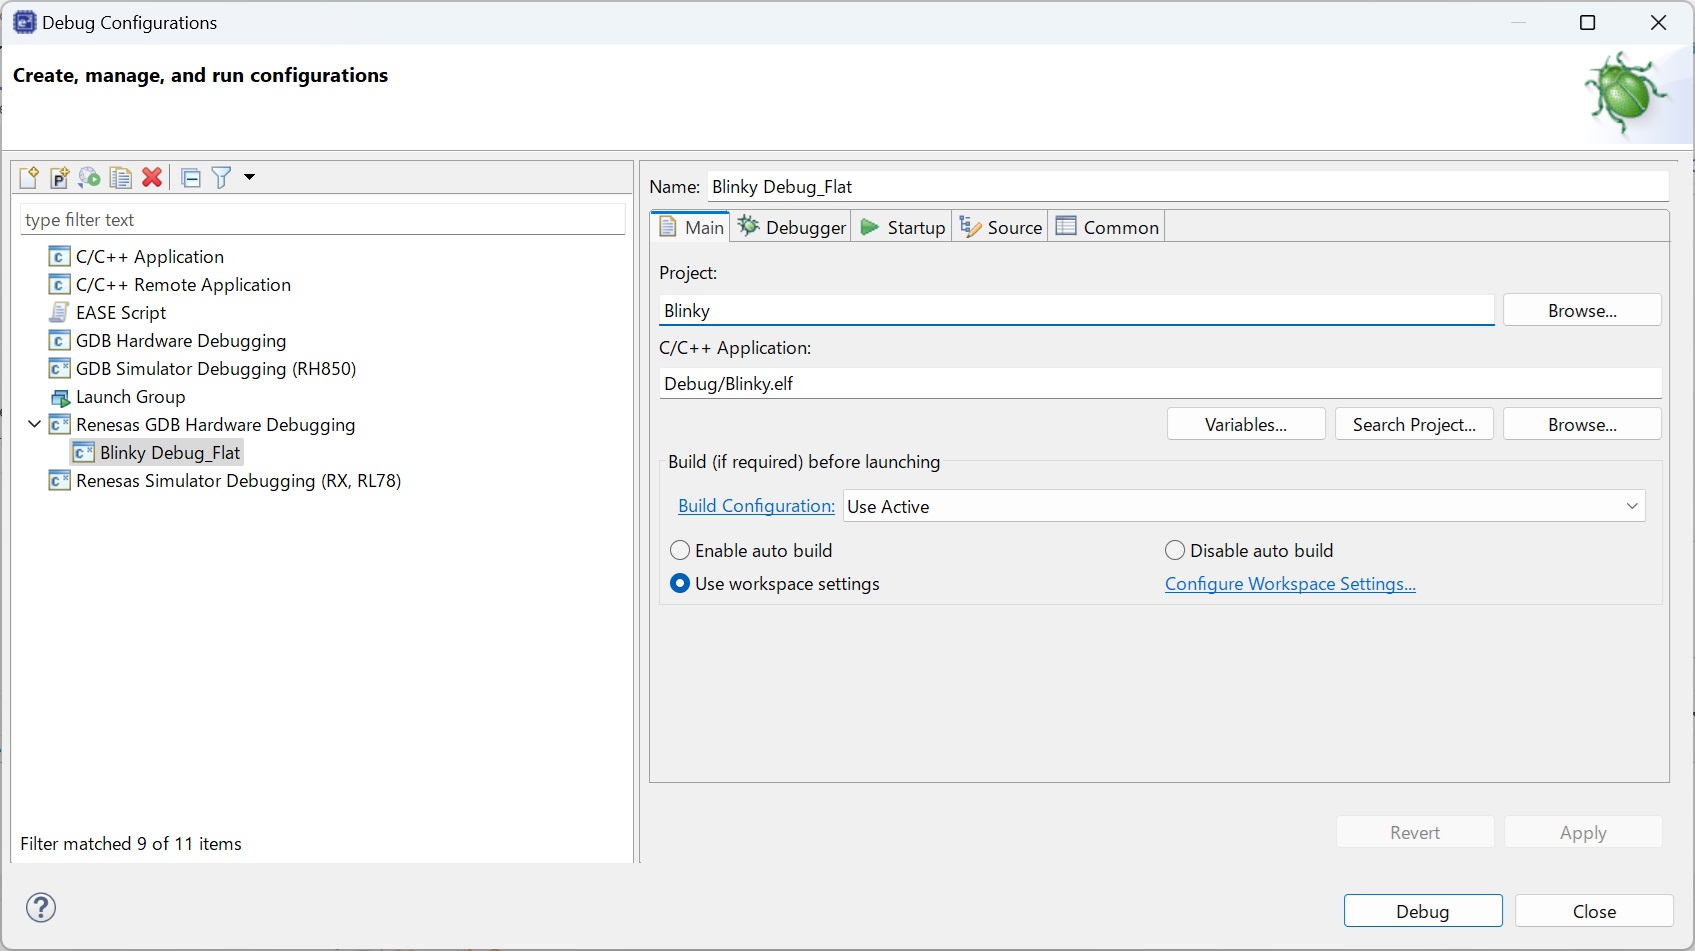The width and height of the screenshot is (1695, 951).
Task: Duplicate the selected launch configuration
Action: [x=121, y=177]
